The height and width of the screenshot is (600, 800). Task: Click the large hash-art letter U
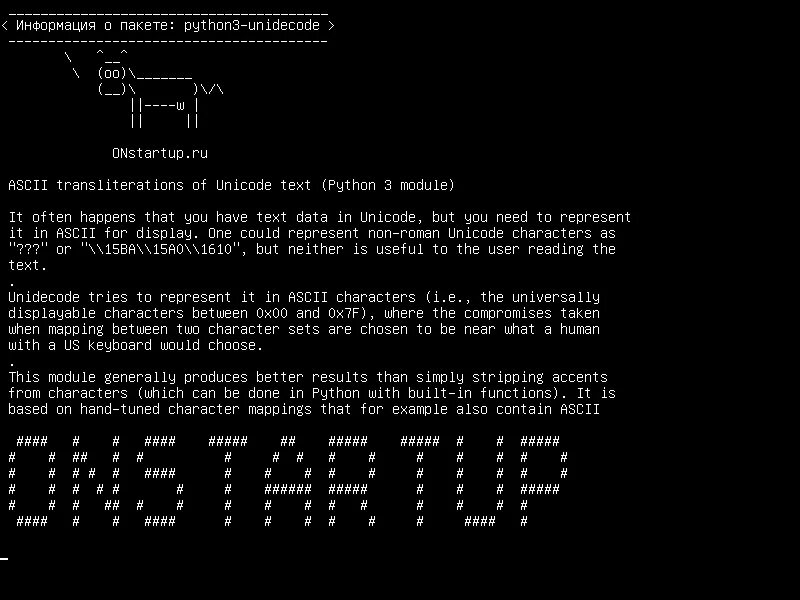point(480,481)
